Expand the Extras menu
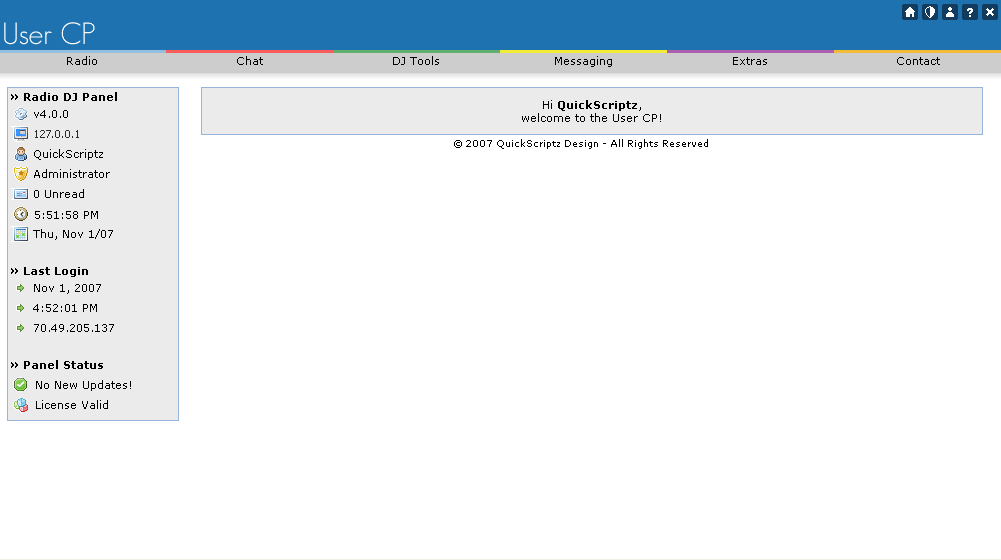This screenshot has width=1001, height=560. [x=750, y=61]
